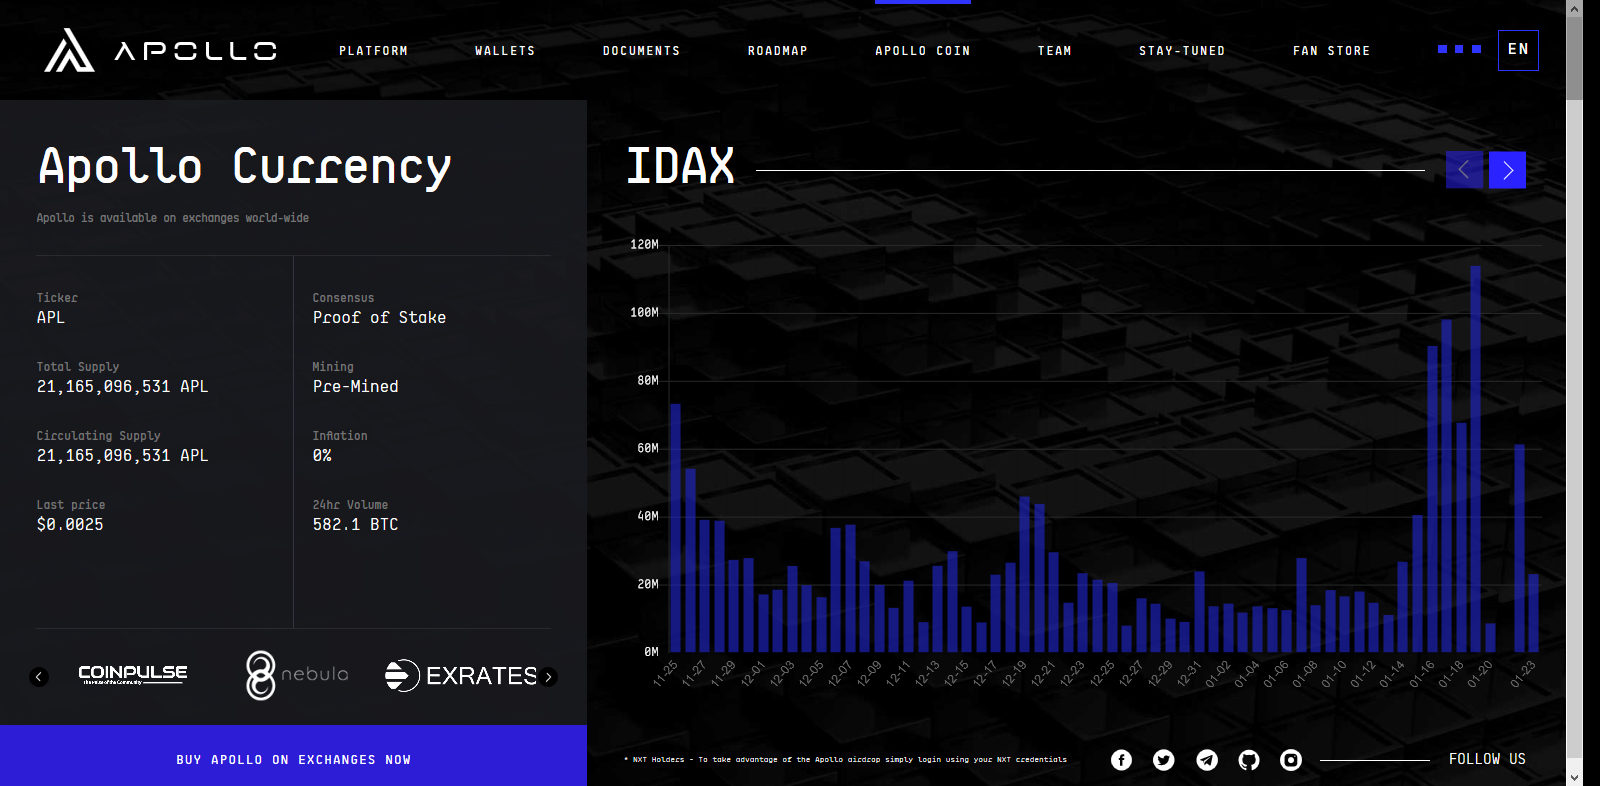Open the EN language selector

[1518, 50]
